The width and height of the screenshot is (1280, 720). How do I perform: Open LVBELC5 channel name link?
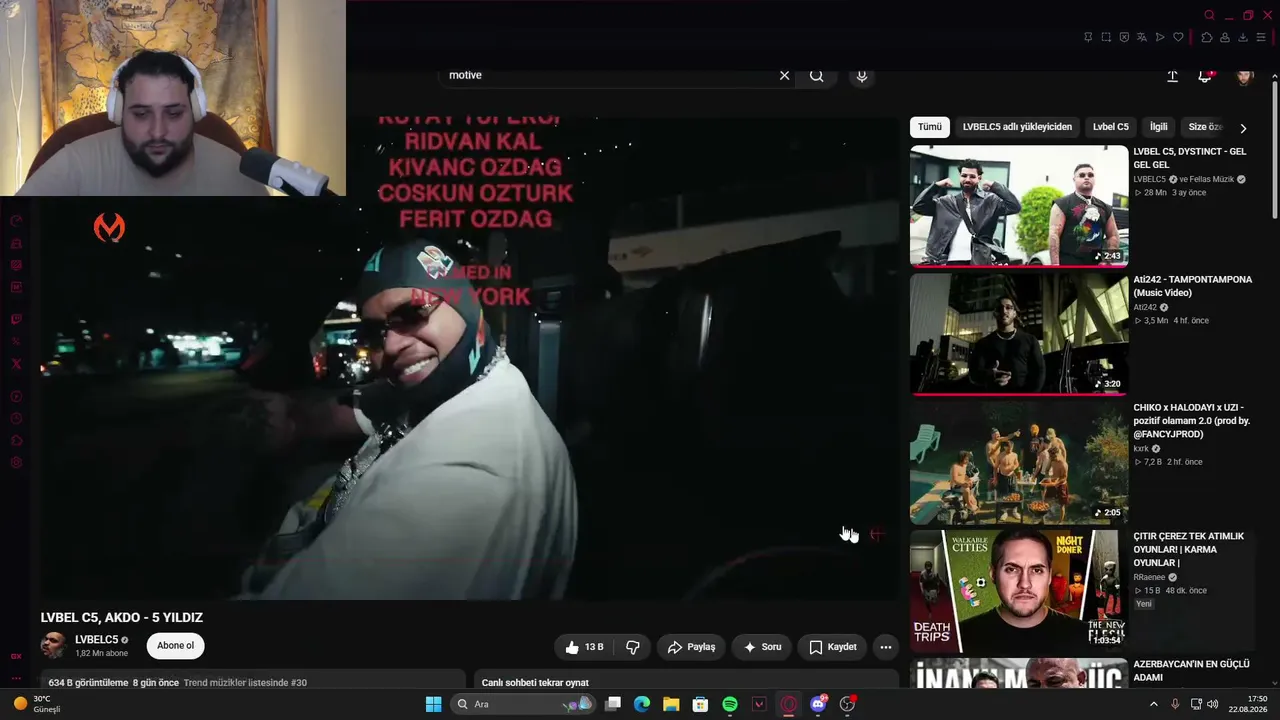click(x=96, y=640)
